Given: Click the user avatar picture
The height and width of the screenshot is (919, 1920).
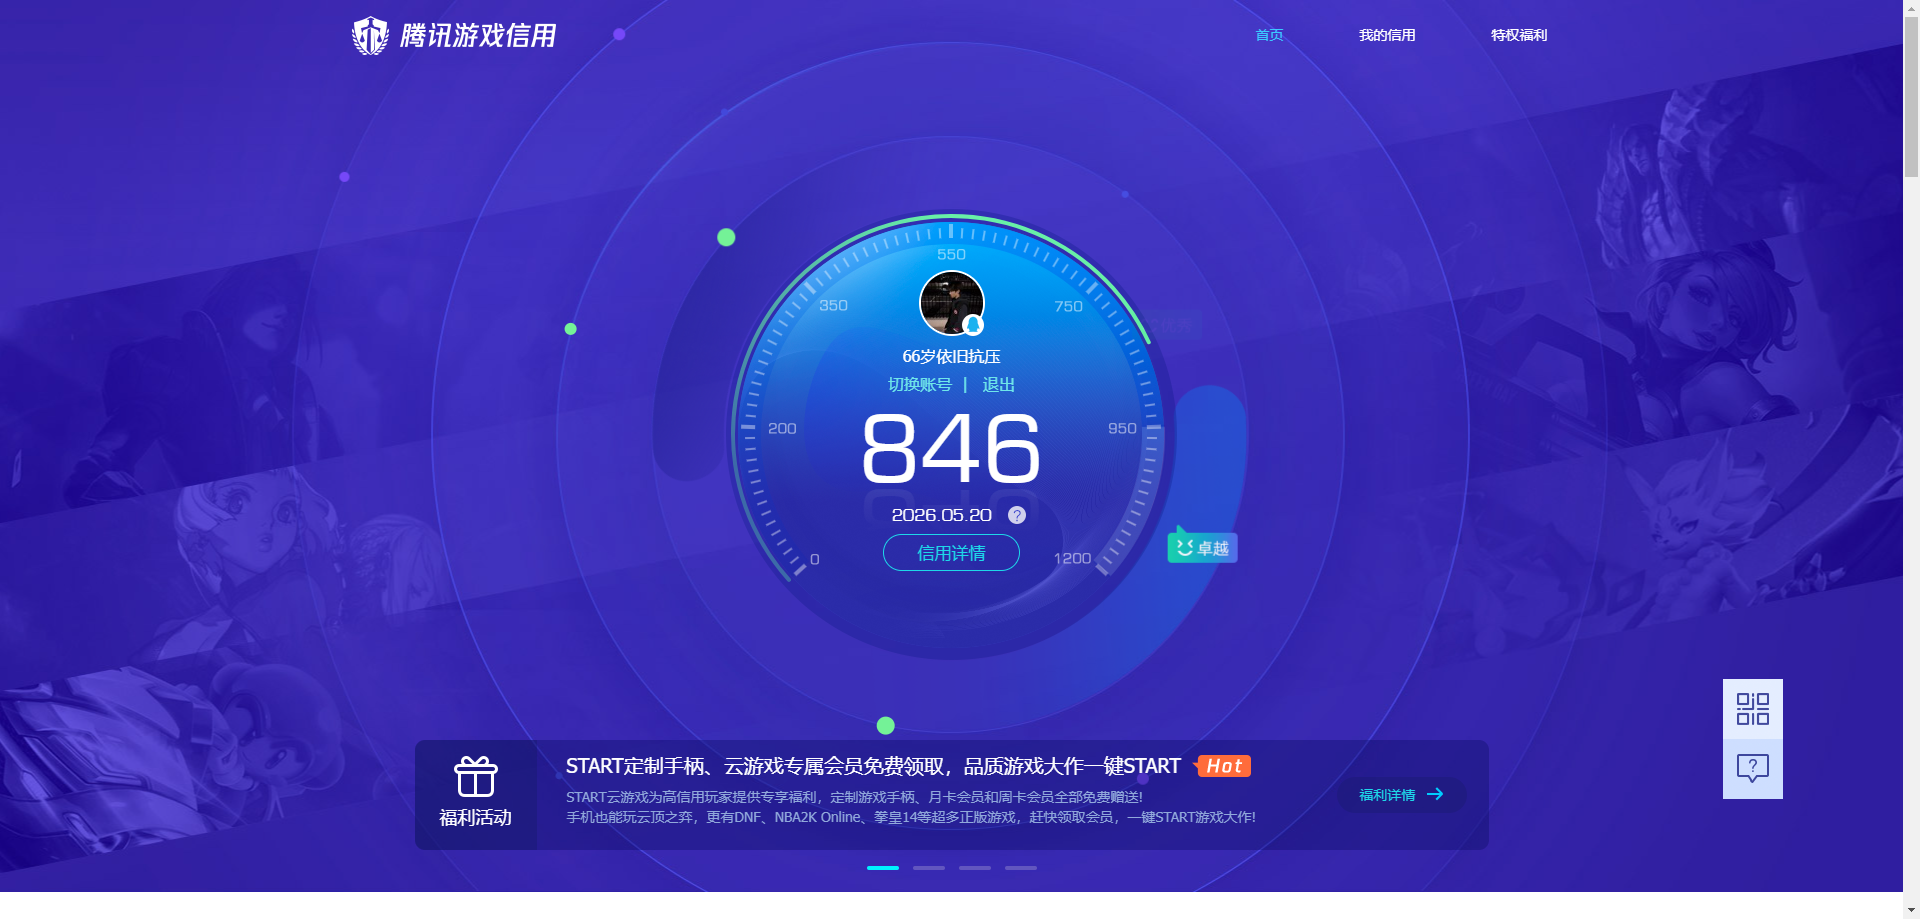Looking at the screenshot, I should pyautogui.click(x=952, y=303).
